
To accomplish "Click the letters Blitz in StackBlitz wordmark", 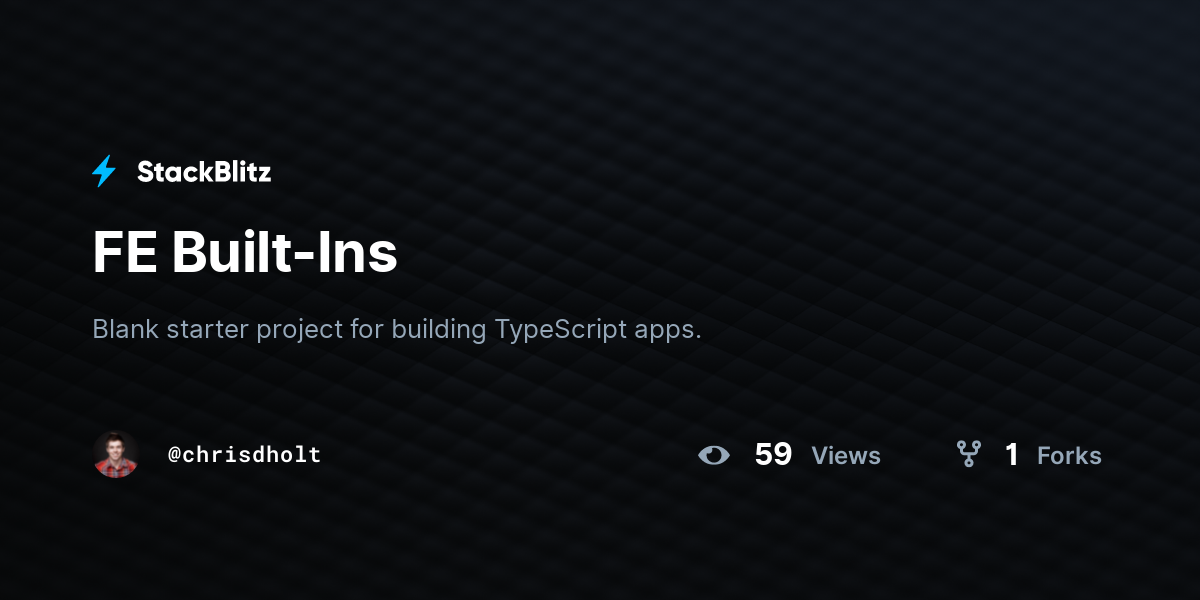I will pos(239,172).
